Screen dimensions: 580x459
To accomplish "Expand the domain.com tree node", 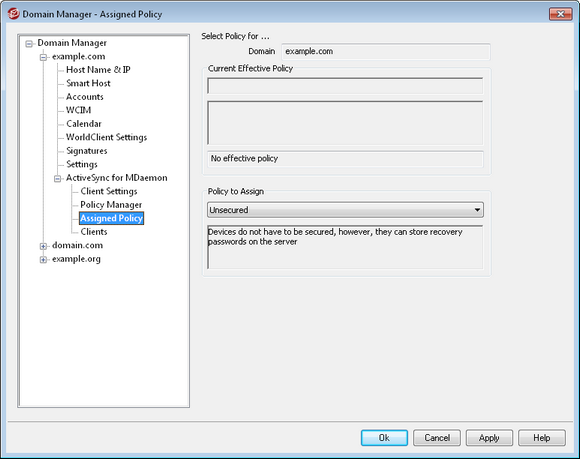I will pos(43,246).
